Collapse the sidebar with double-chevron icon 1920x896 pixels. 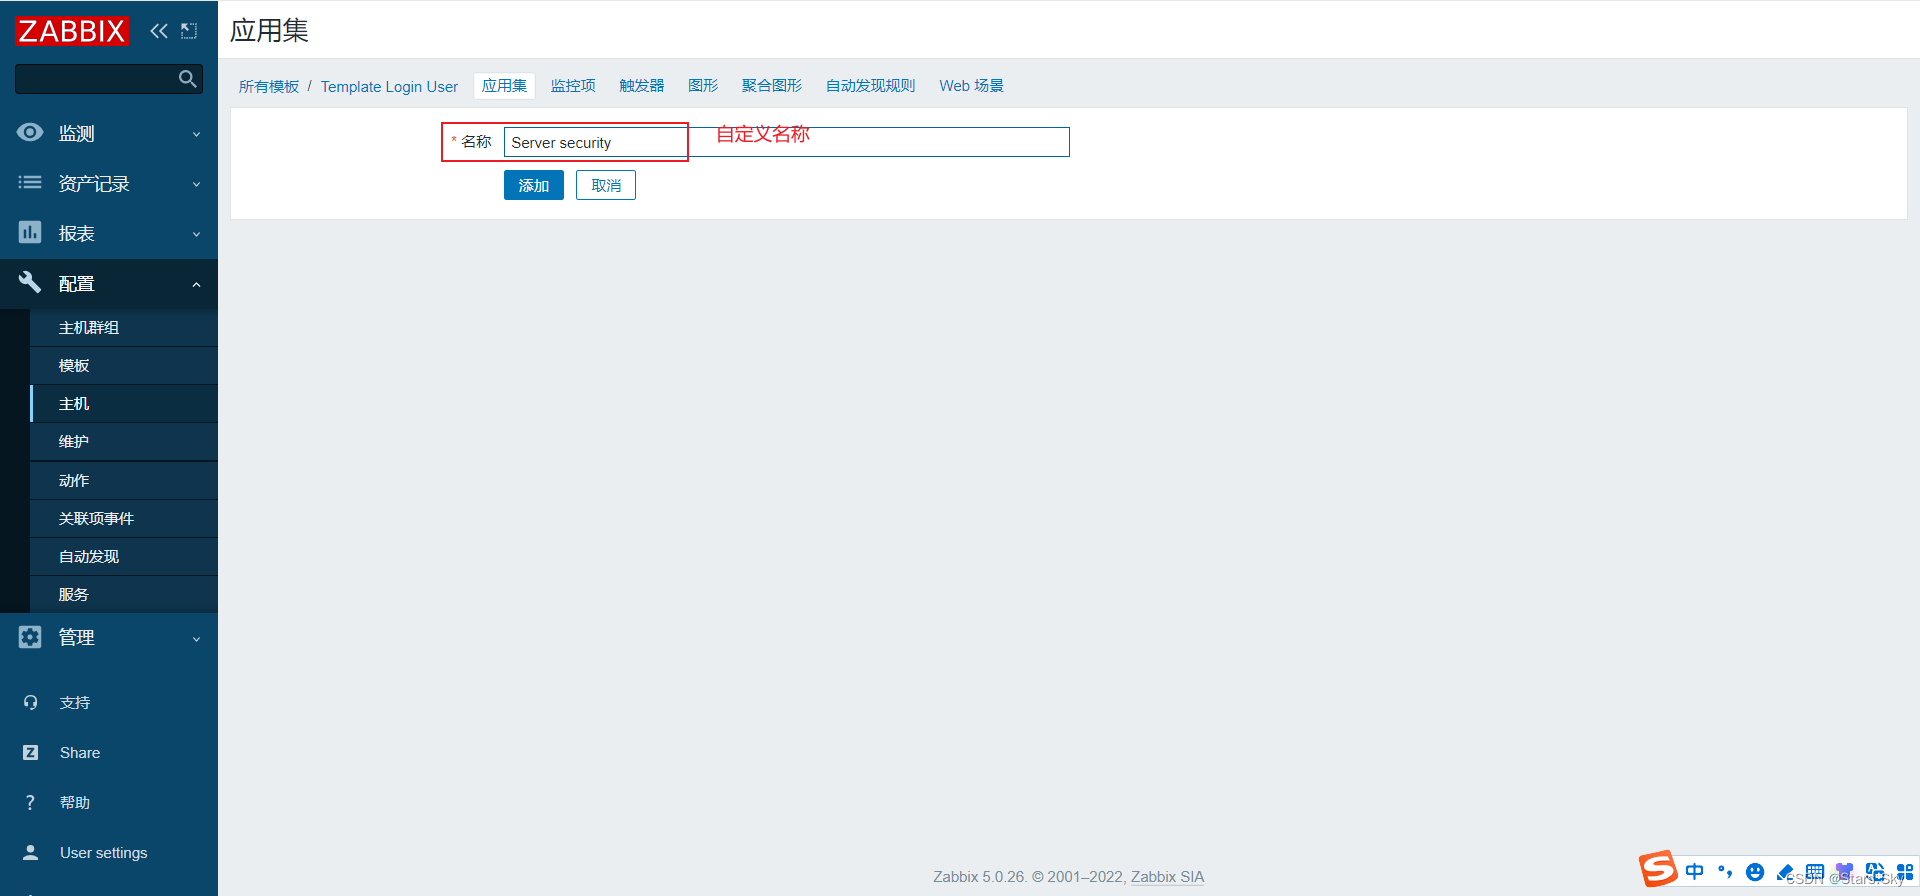[x=159, y=31]
